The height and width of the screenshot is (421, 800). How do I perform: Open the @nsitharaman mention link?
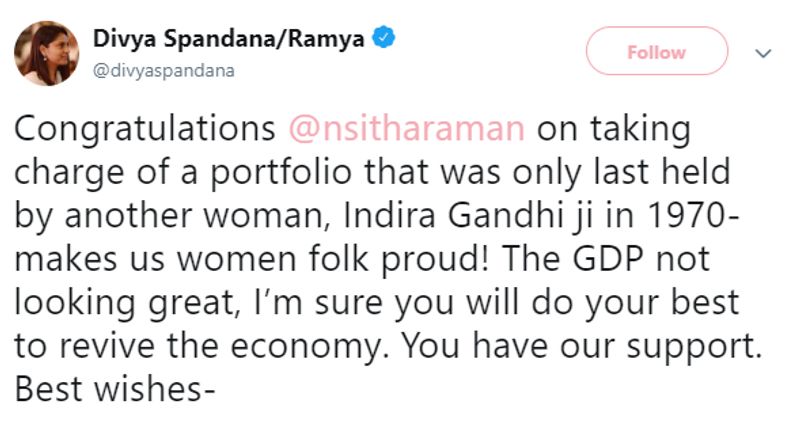(408, 130)
